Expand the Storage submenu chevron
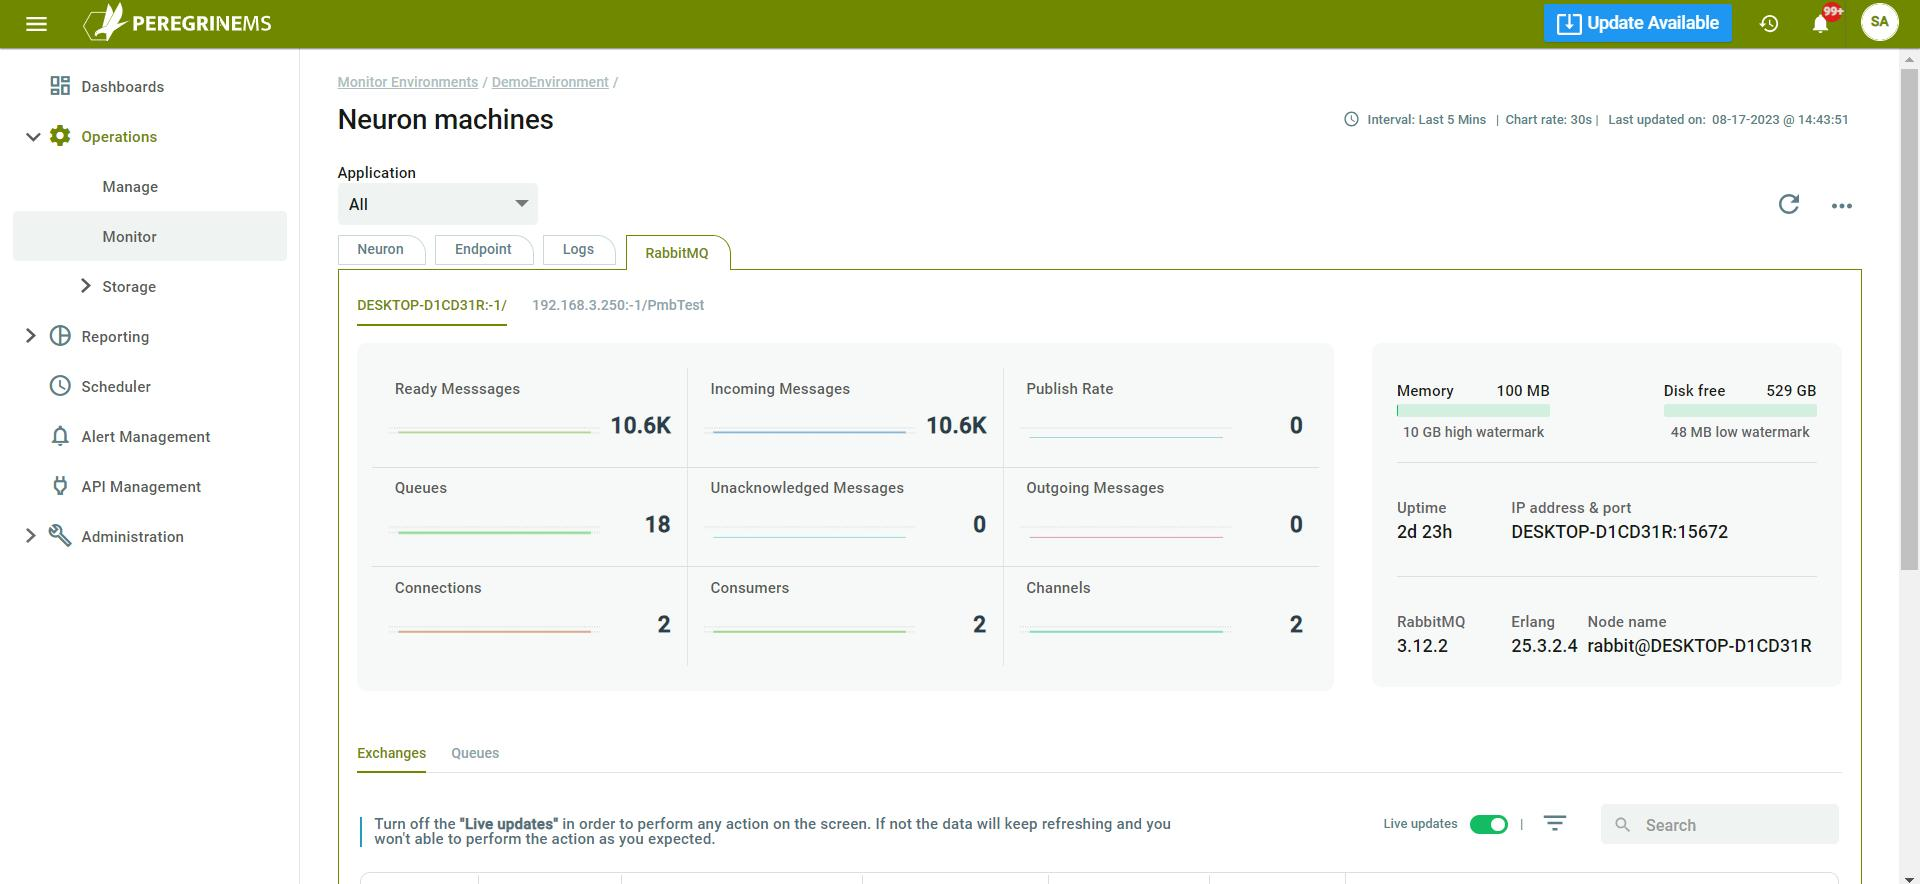The height and width of the screenshot is (884, 1920). (x=86, y=286)
